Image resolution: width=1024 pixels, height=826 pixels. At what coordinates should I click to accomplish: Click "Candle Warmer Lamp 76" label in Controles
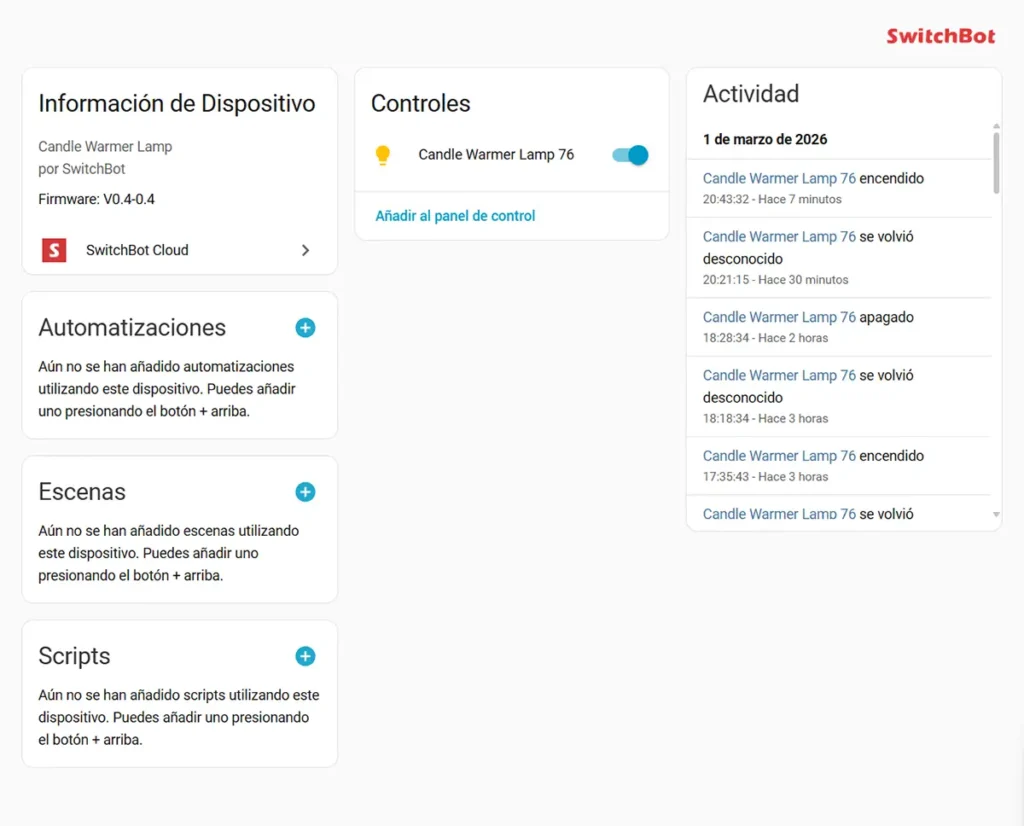(497, 155)
